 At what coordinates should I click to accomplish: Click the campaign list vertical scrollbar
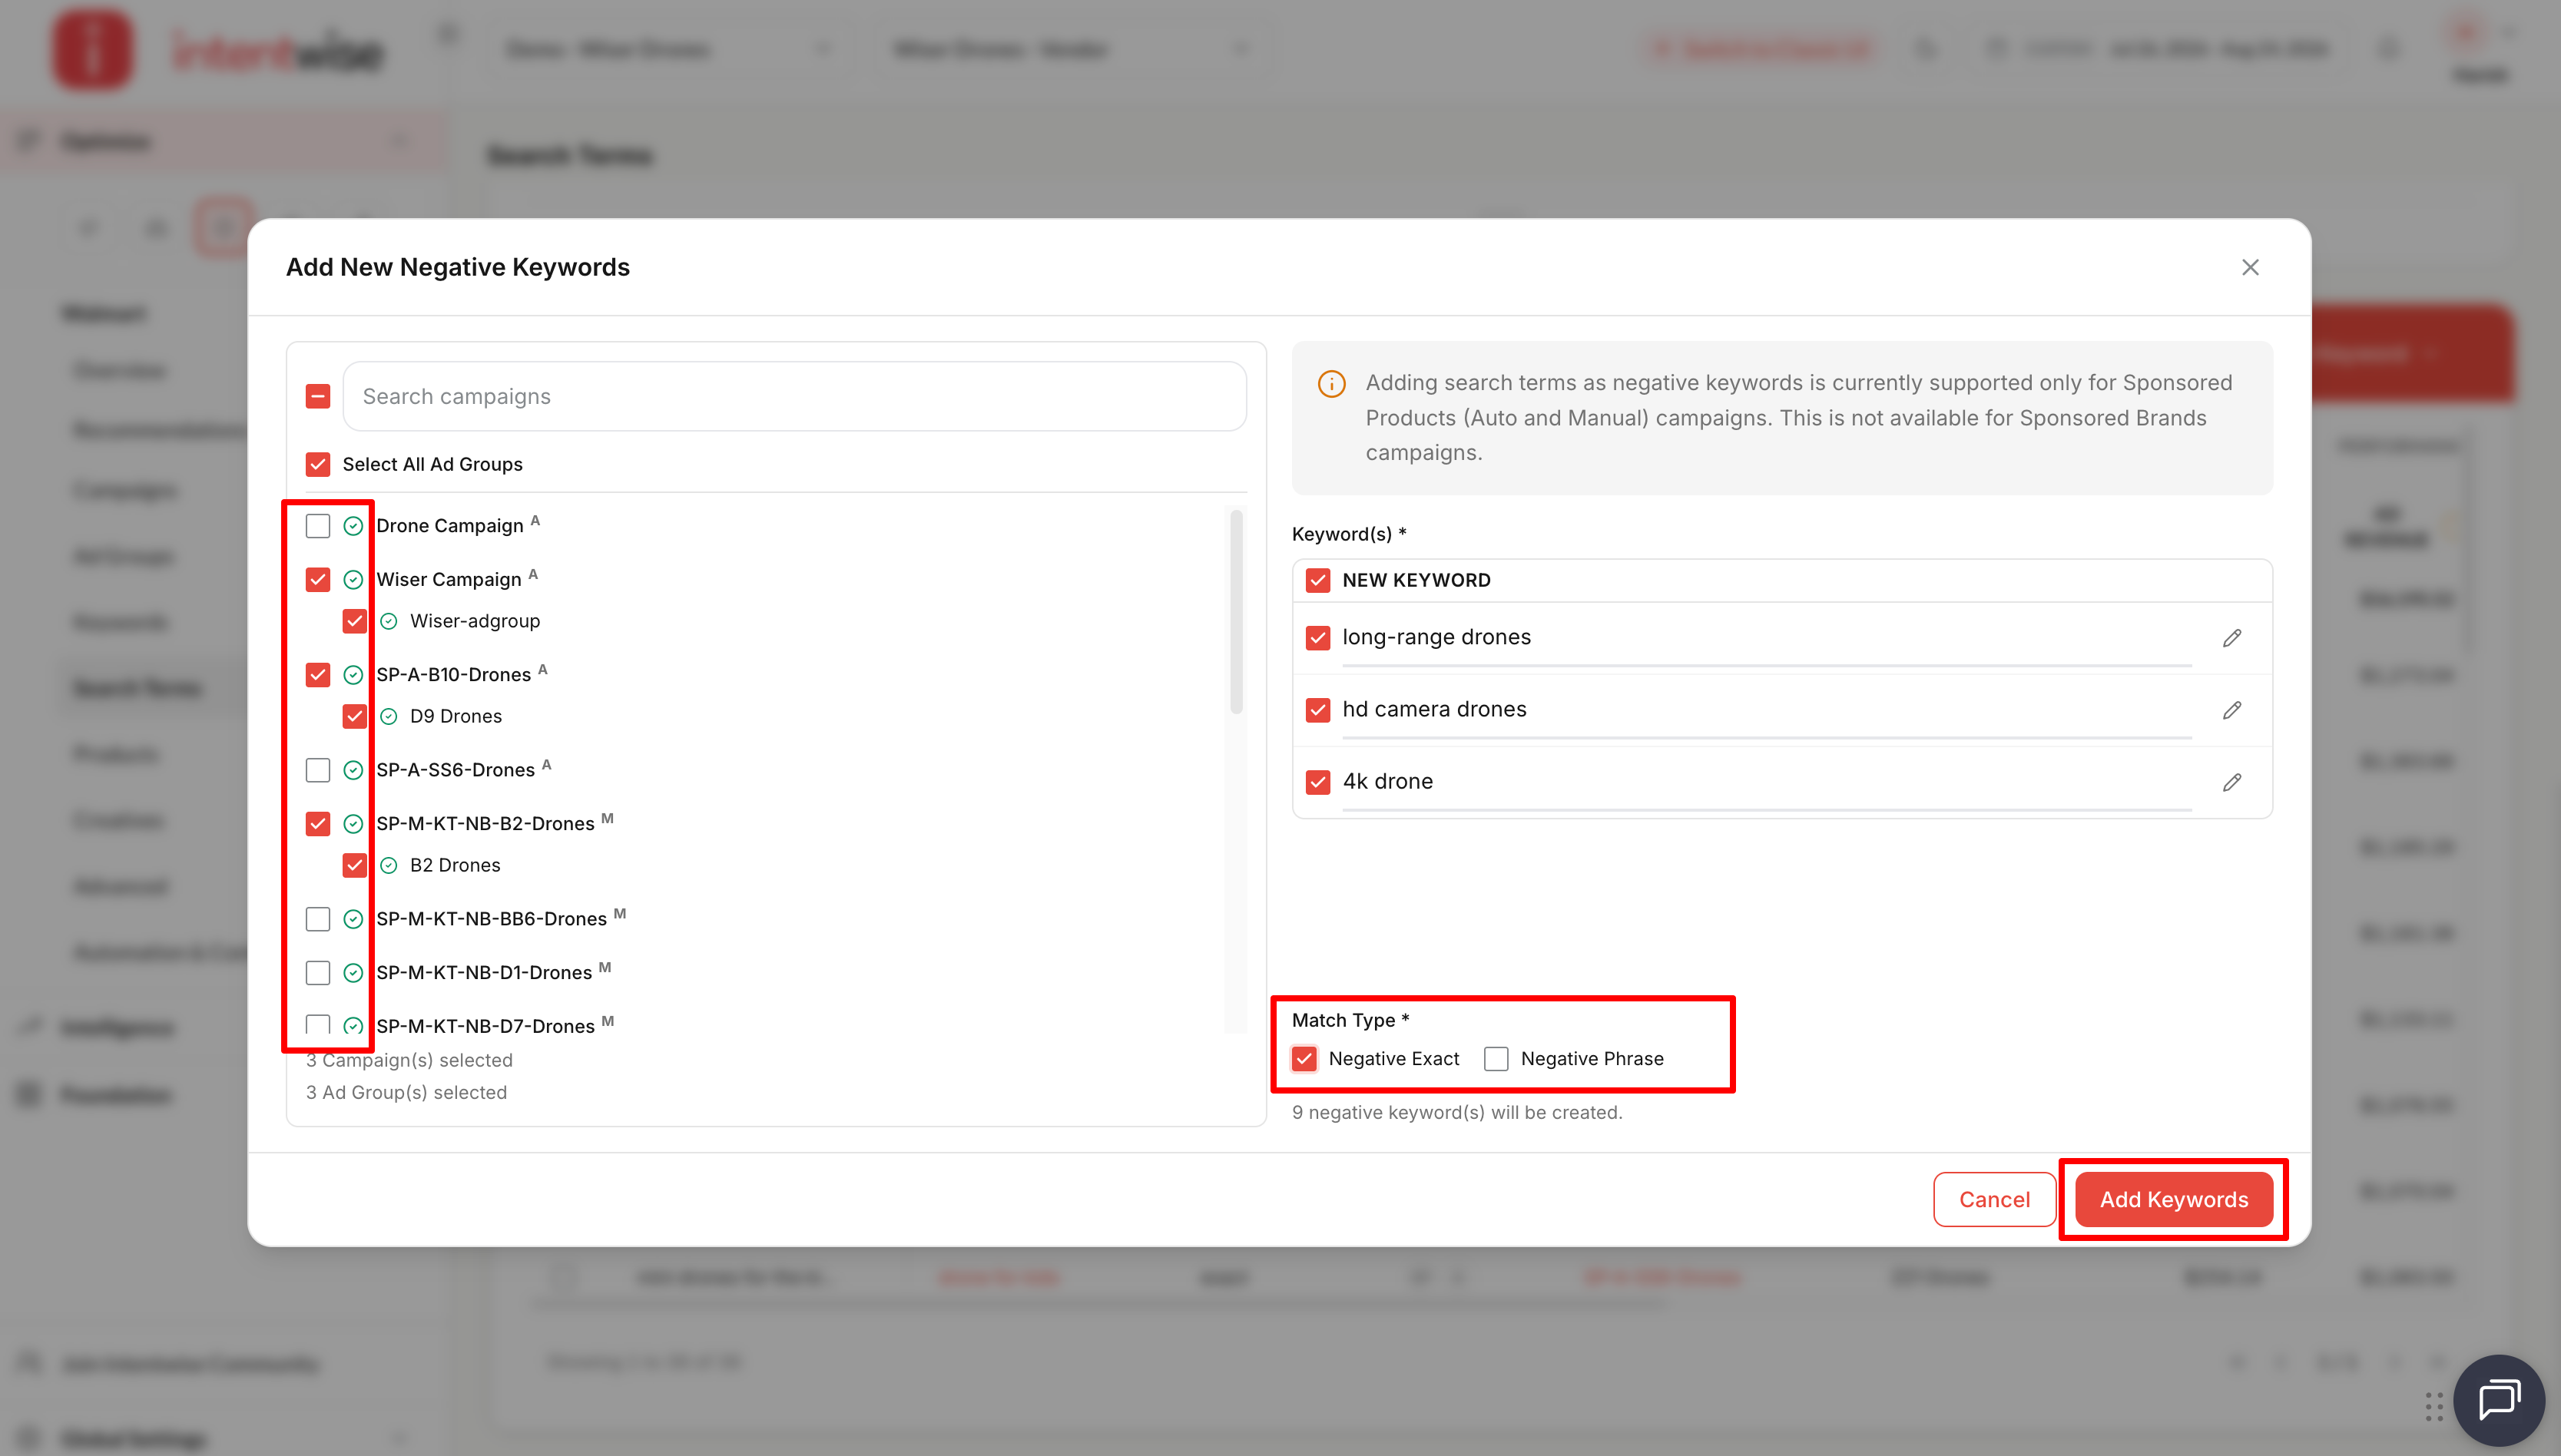coord(1236,612)
